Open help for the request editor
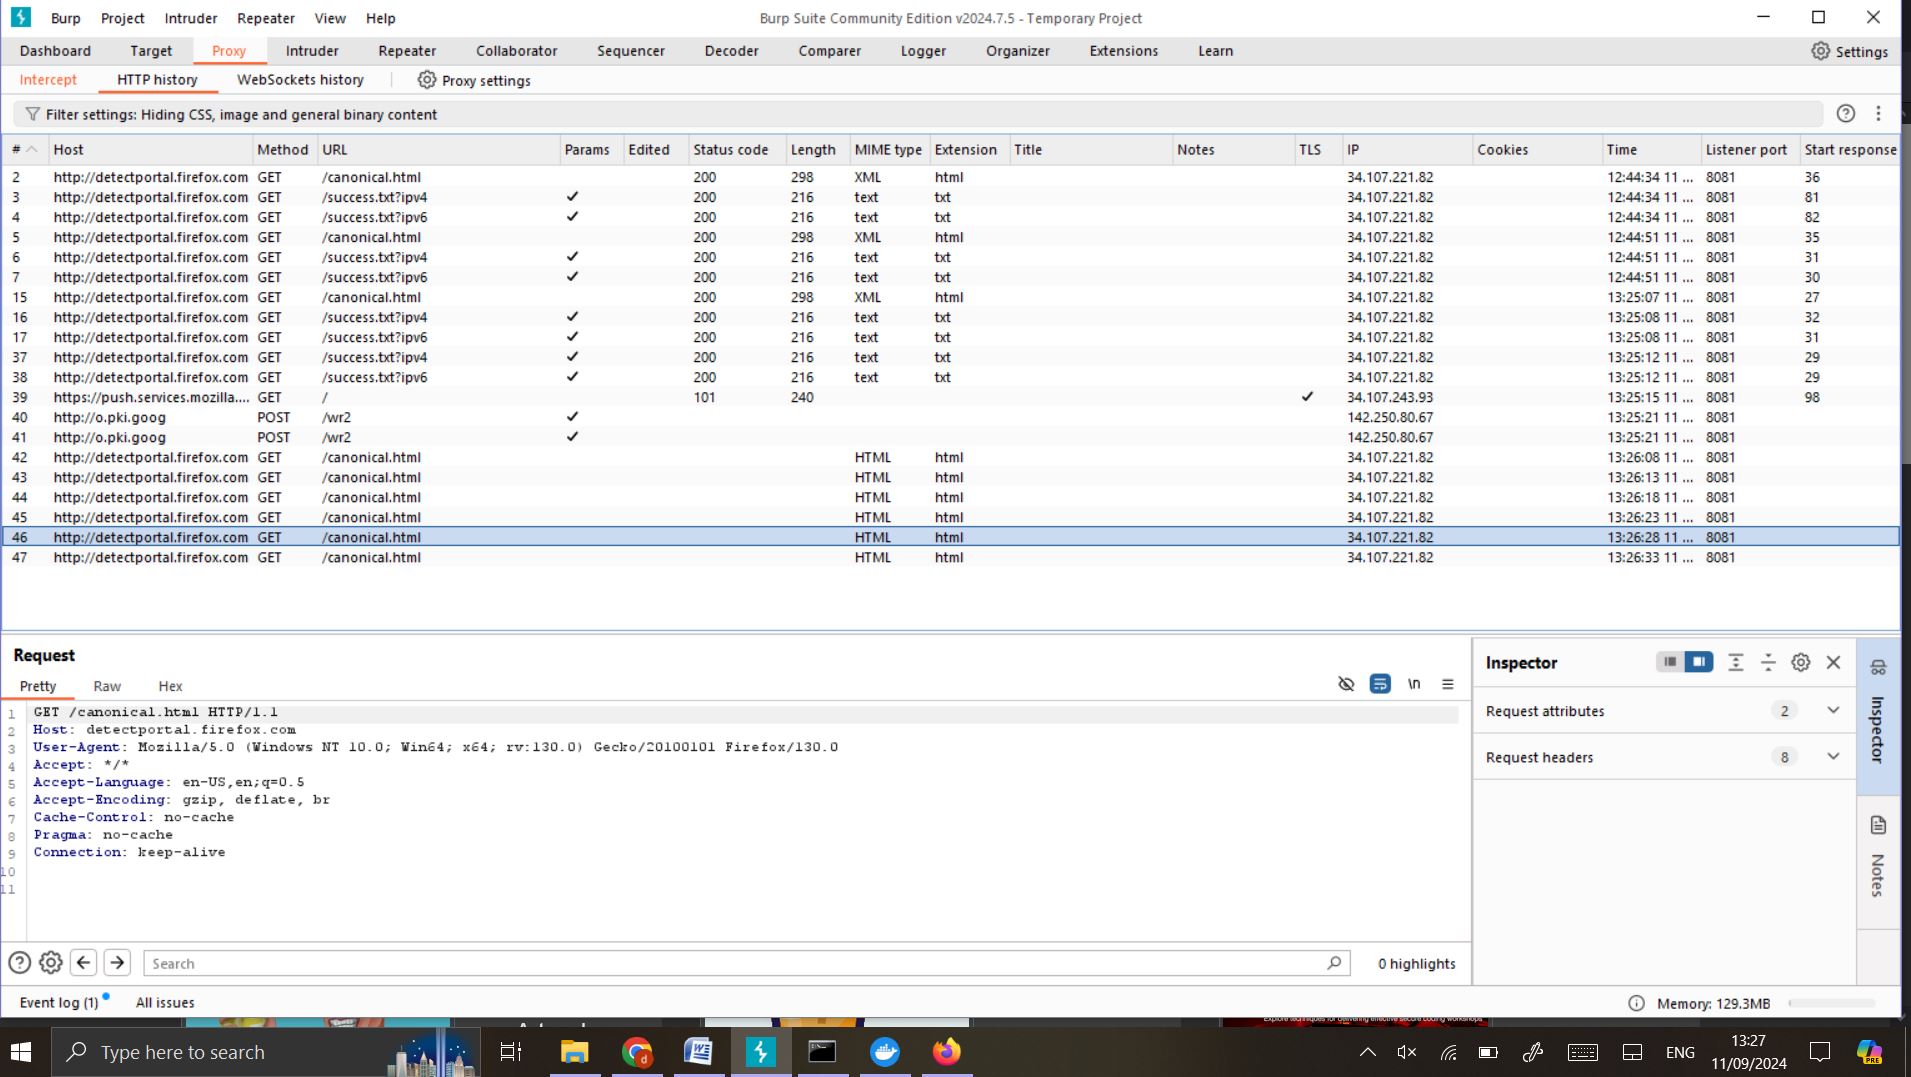 (x=20, y=962)
